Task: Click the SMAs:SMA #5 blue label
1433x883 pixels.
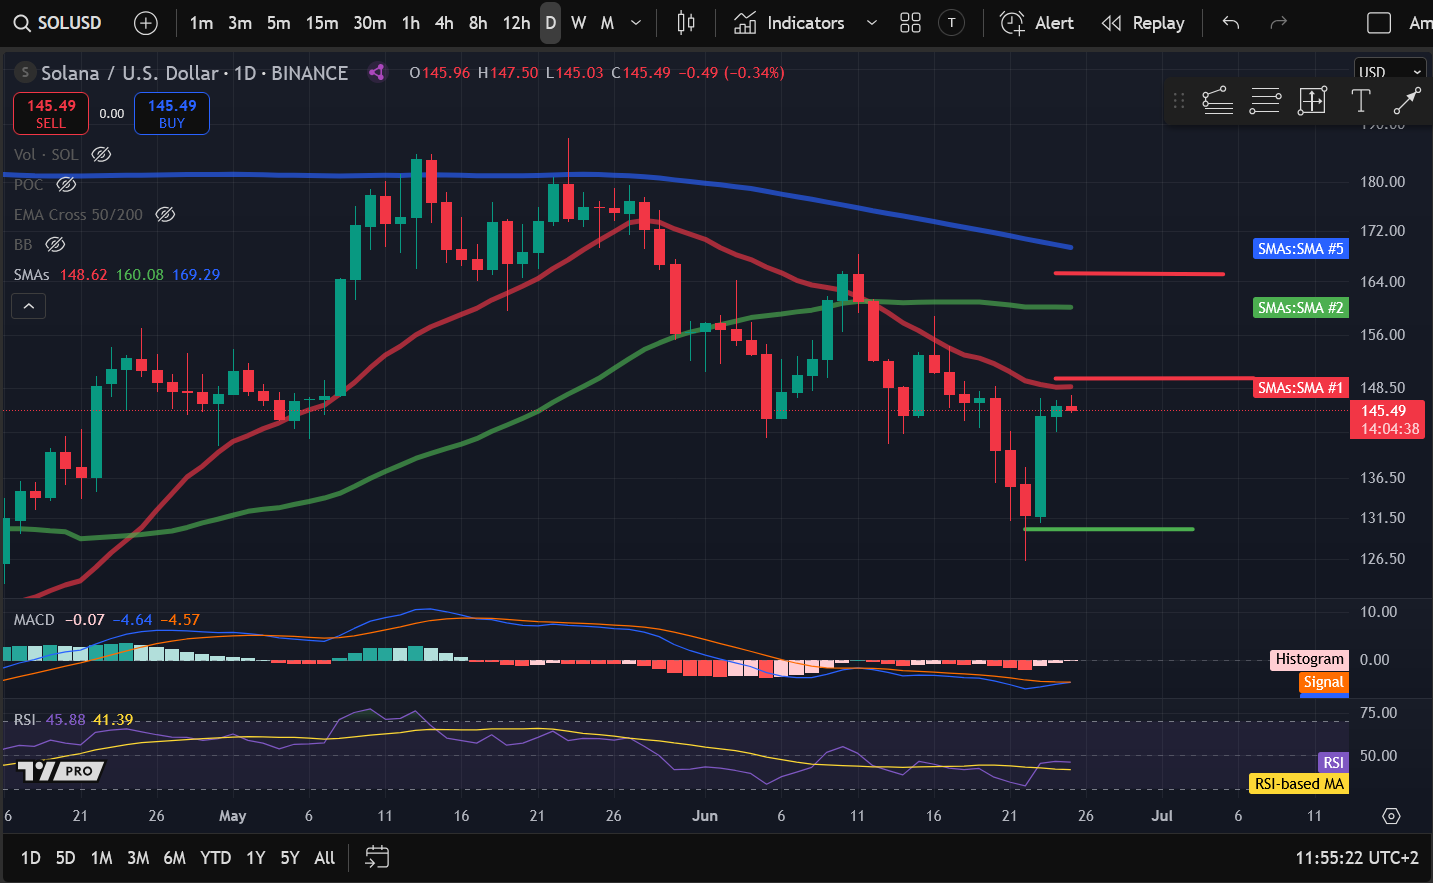Action: [x=1301, y=248]
